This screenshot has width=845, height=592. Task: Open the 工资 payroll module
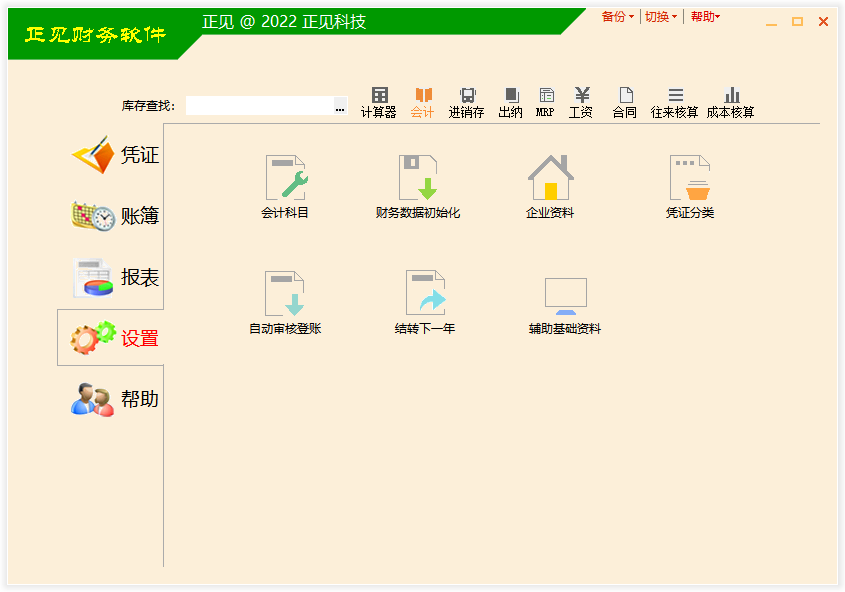tap(581, 102)
